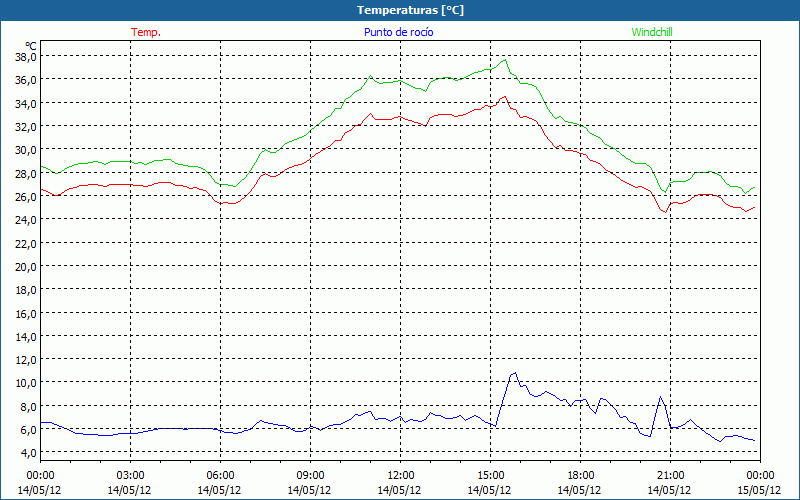This screenshot has width=800, height=500.
Task: Click the 06:00 time axis label
Action: point(220,476)
